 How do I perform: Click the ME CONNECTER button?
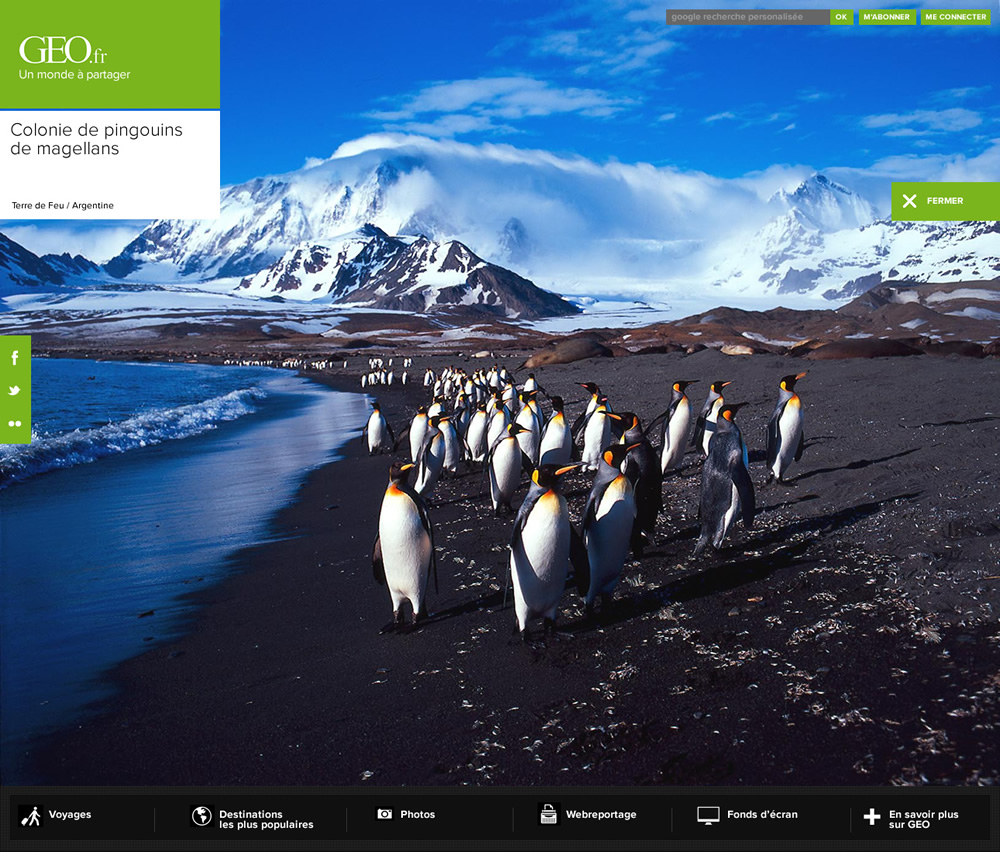coord(955,17)
